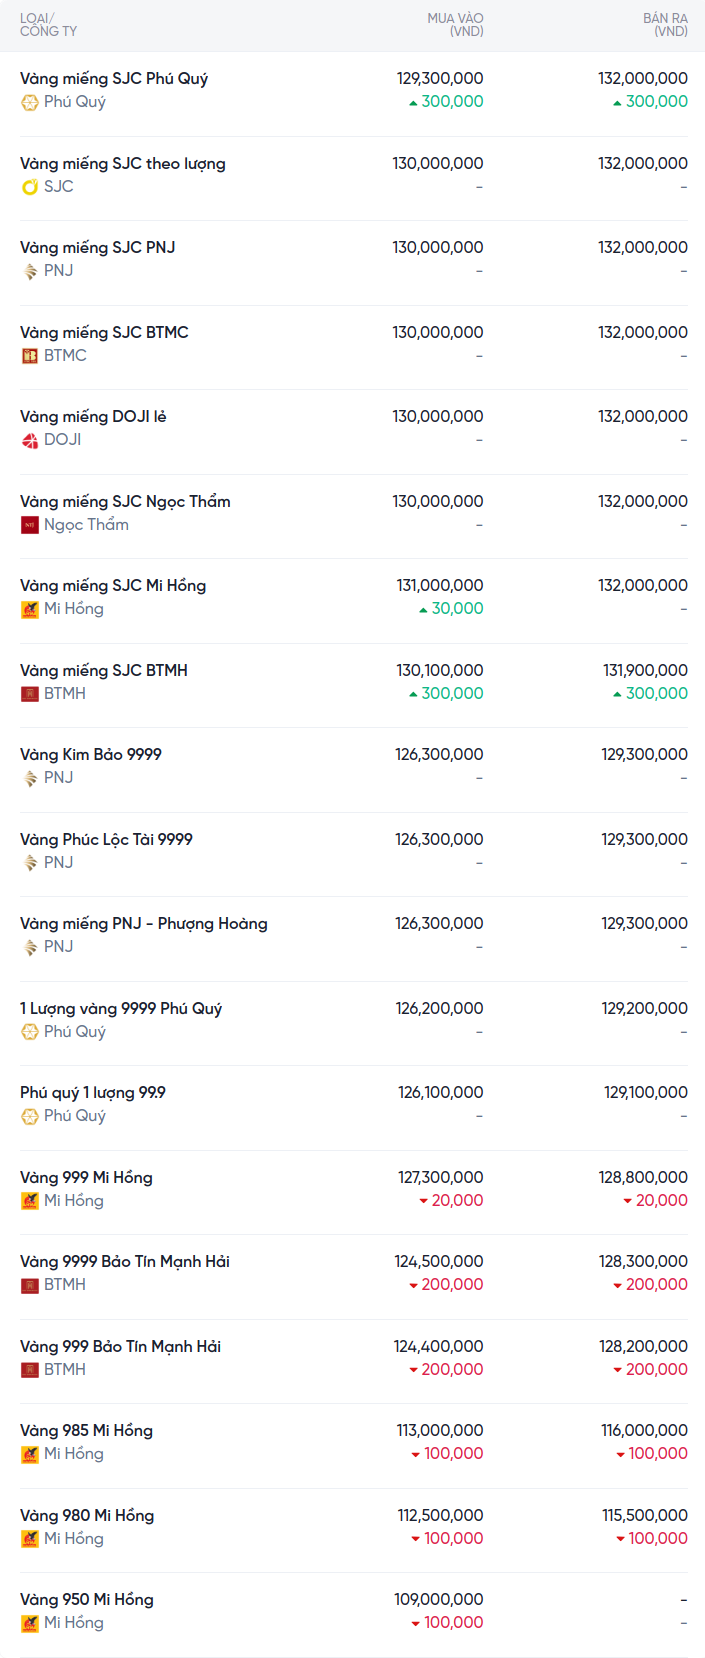Click the yellow SJC company logo icon
Screen dimensions: 705x1658
point(30,187)
